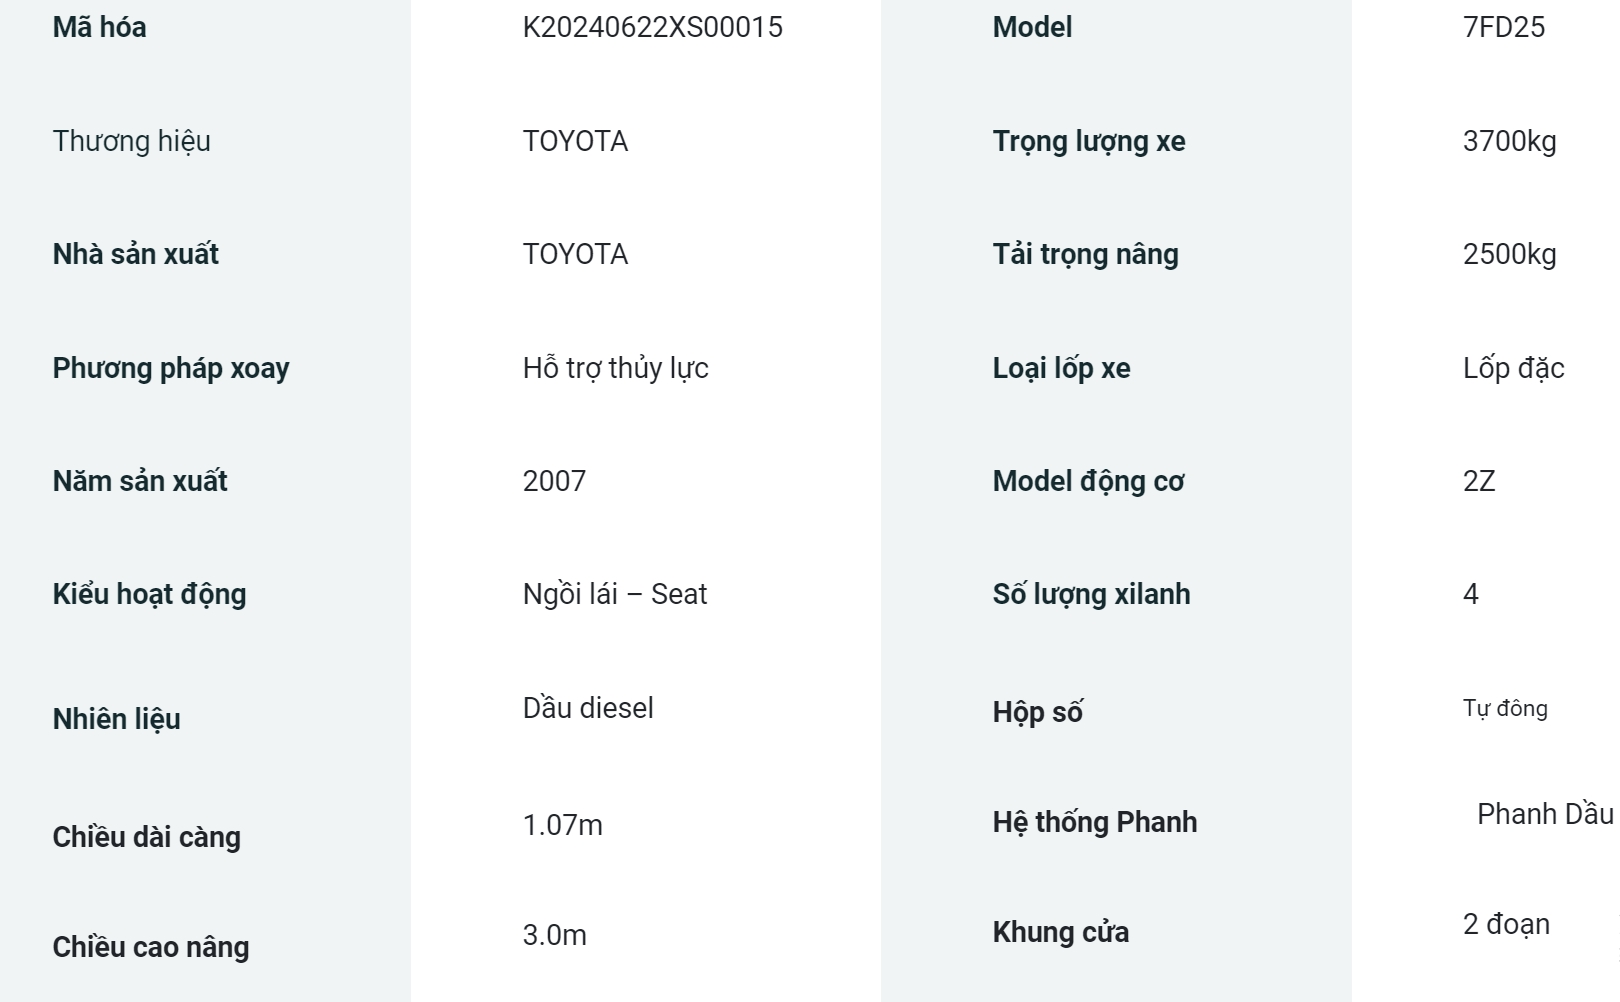Click the fork length 1.07m value
The image size is (1620, 1002).
pos(562,825)
